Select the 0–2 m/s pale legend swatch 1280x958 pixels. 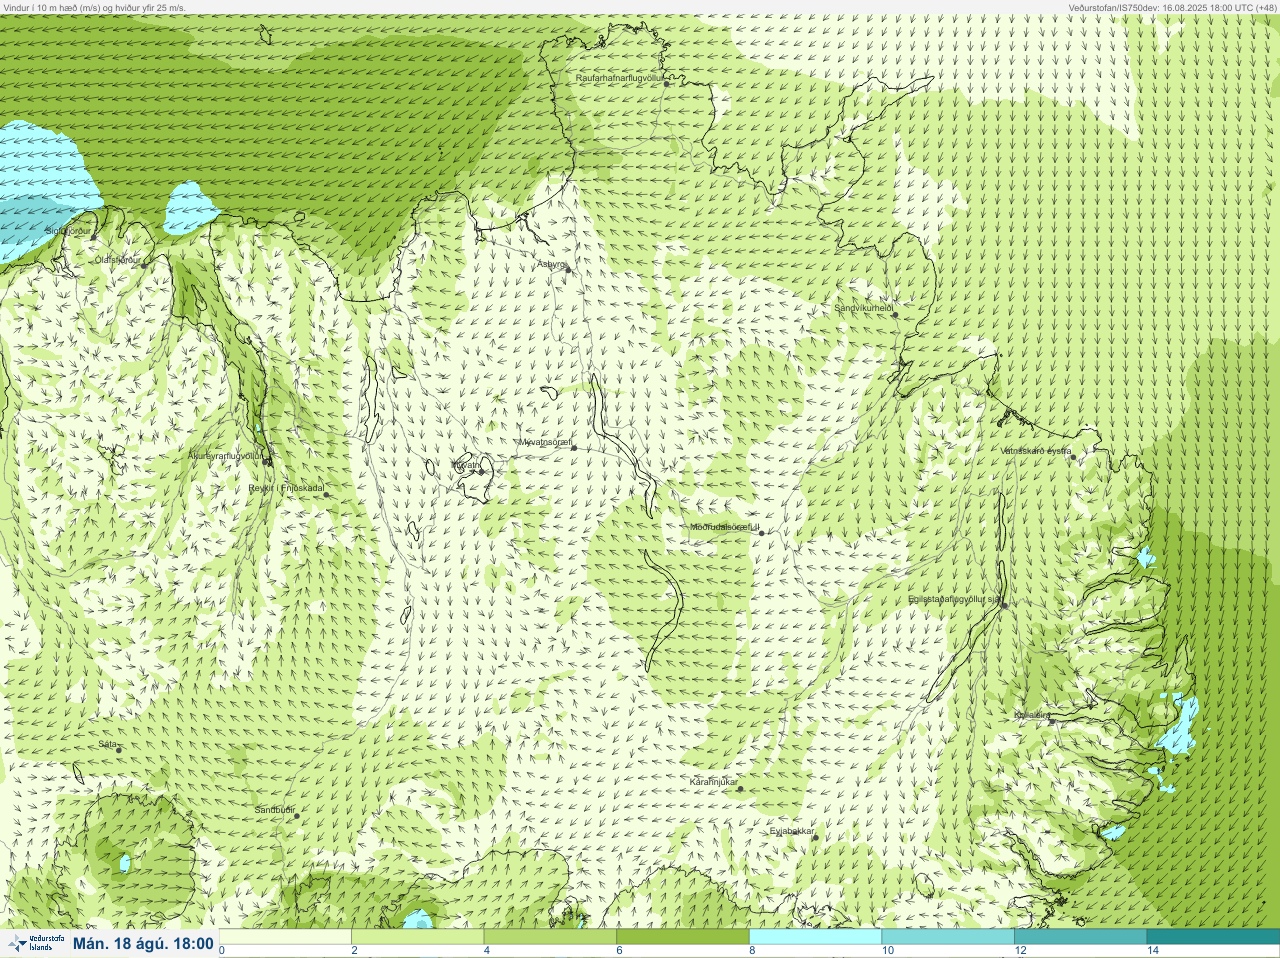coord(285,937)
